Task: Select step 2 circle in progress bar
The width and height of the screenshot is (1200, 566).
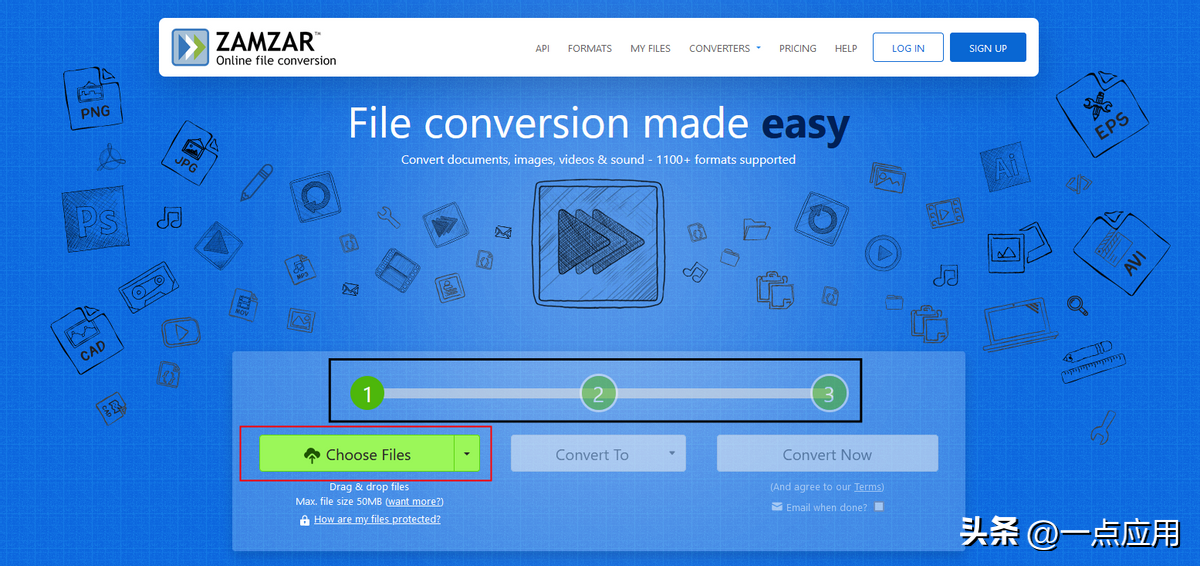Action: pos(598,394)
